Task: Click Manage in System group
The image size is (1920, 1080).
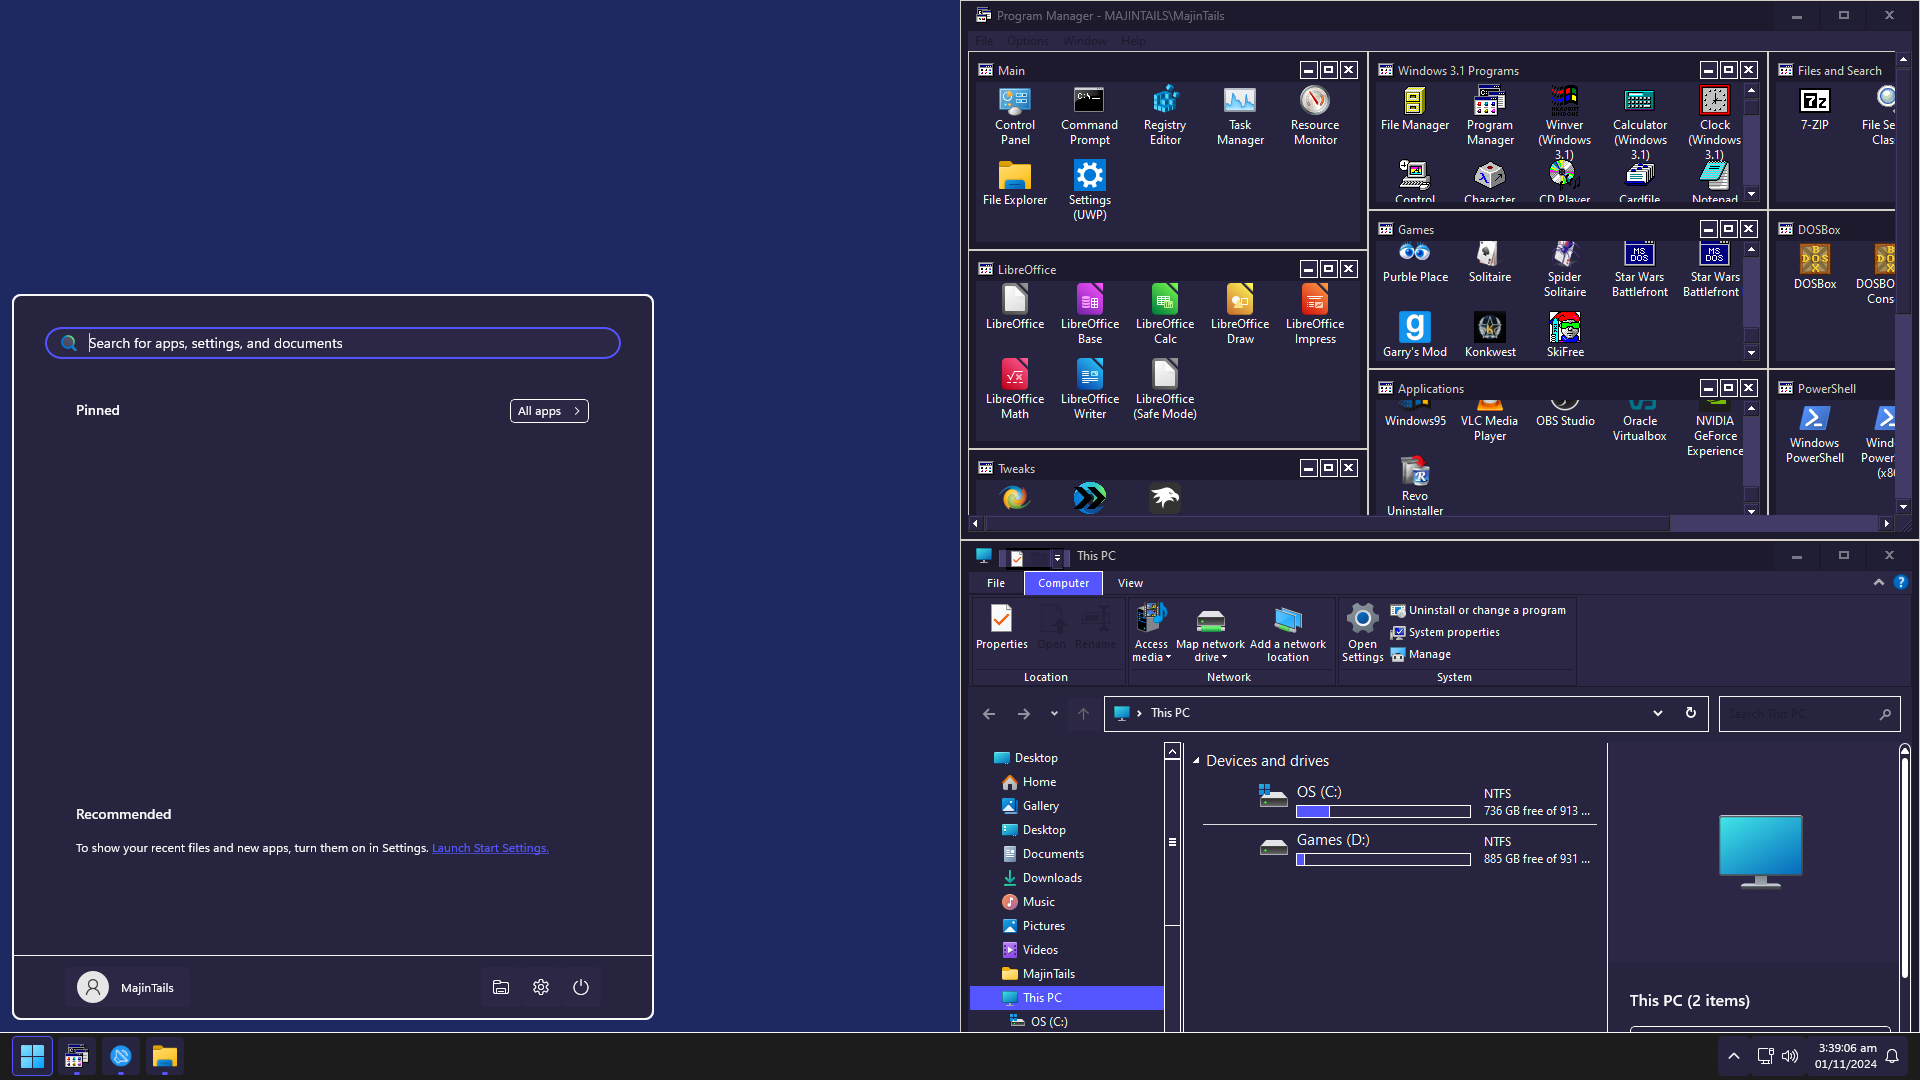Action: point(1420,654)
